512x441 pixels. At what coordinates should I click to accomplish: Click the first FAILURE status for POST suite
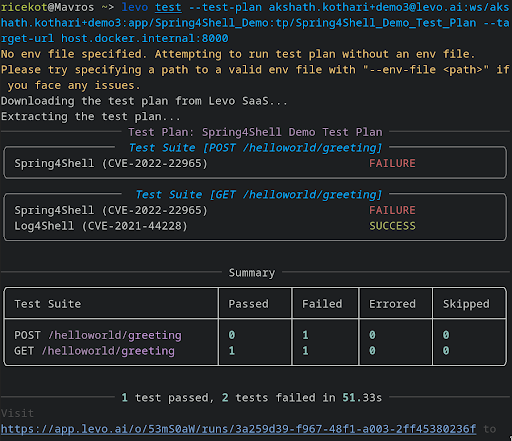click(392, 163)
